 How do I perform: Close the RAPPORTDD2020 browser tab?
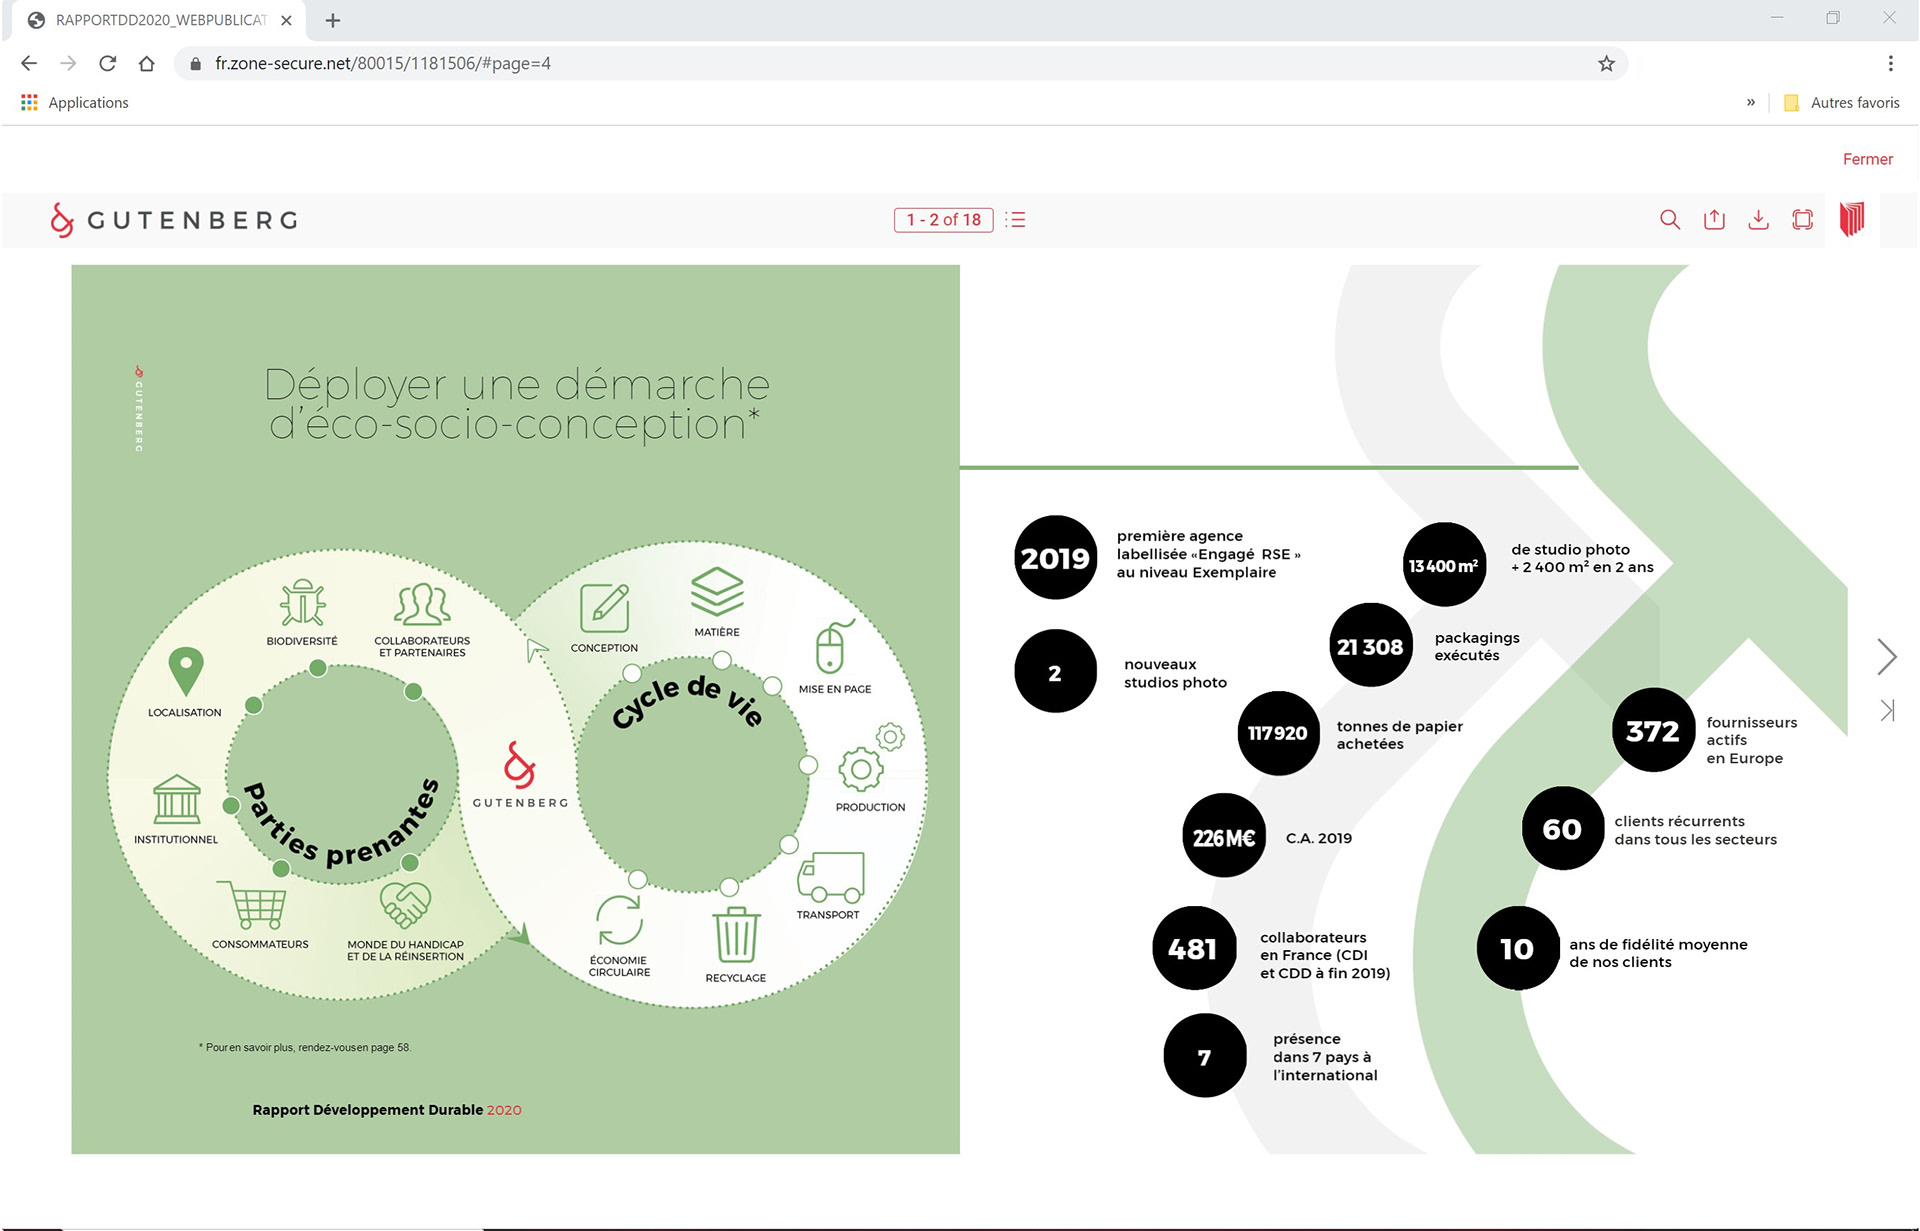(x=286, y=20)
